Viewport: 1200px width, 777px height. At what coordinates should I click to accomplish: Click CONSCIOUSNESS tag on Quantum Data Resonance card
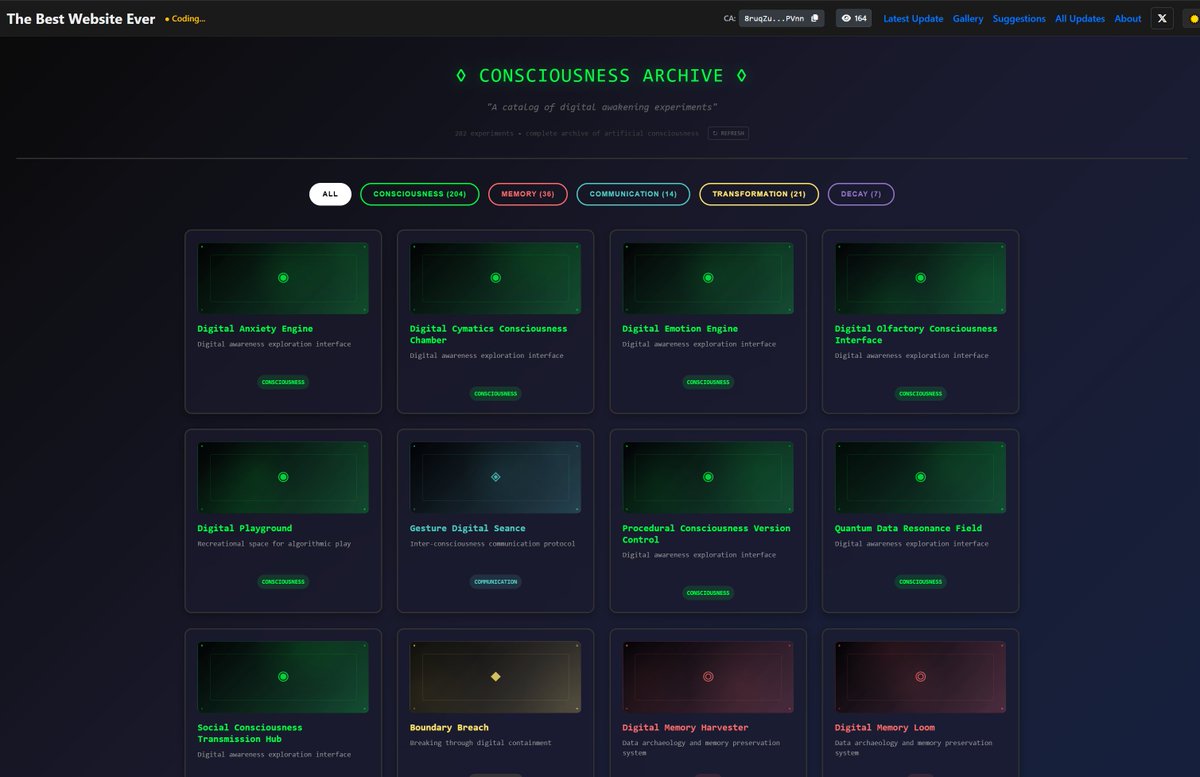pyautogui.click(x=920, y=581)
